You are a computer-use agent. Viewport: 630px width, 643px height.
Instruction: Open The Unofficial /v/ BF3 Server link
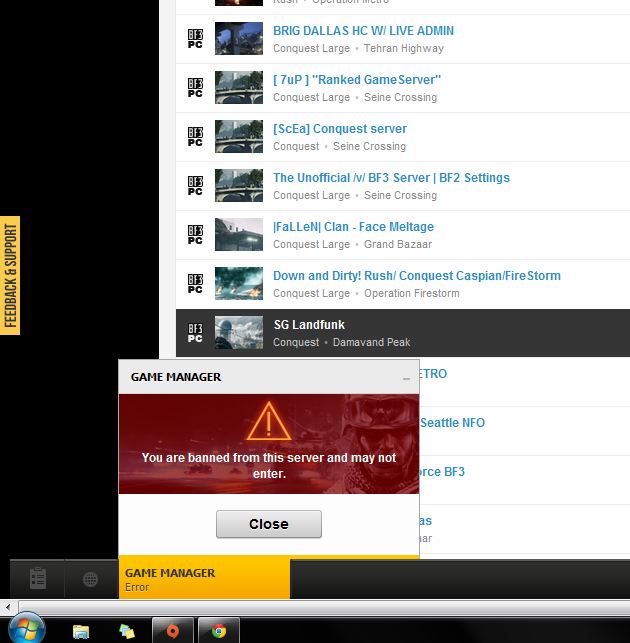click(x=391, y=178)
